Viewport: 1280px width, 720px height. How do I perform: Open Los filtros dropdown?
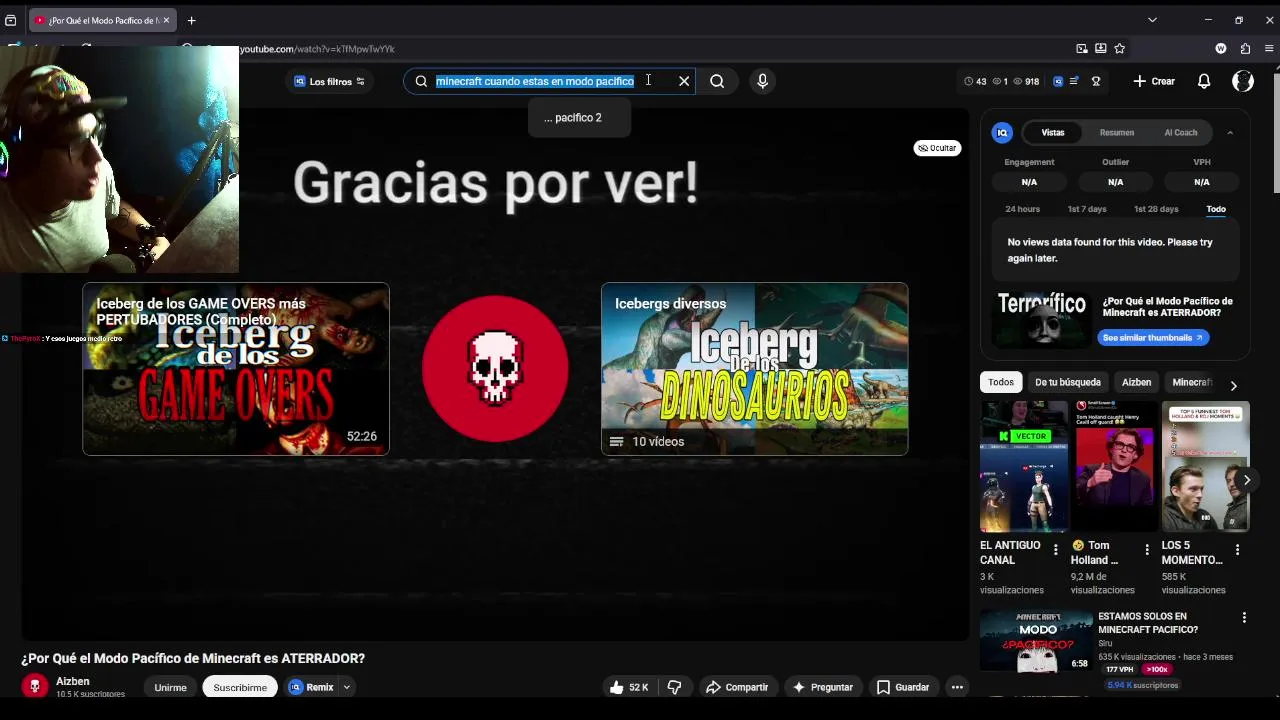[x=330, y=81]
